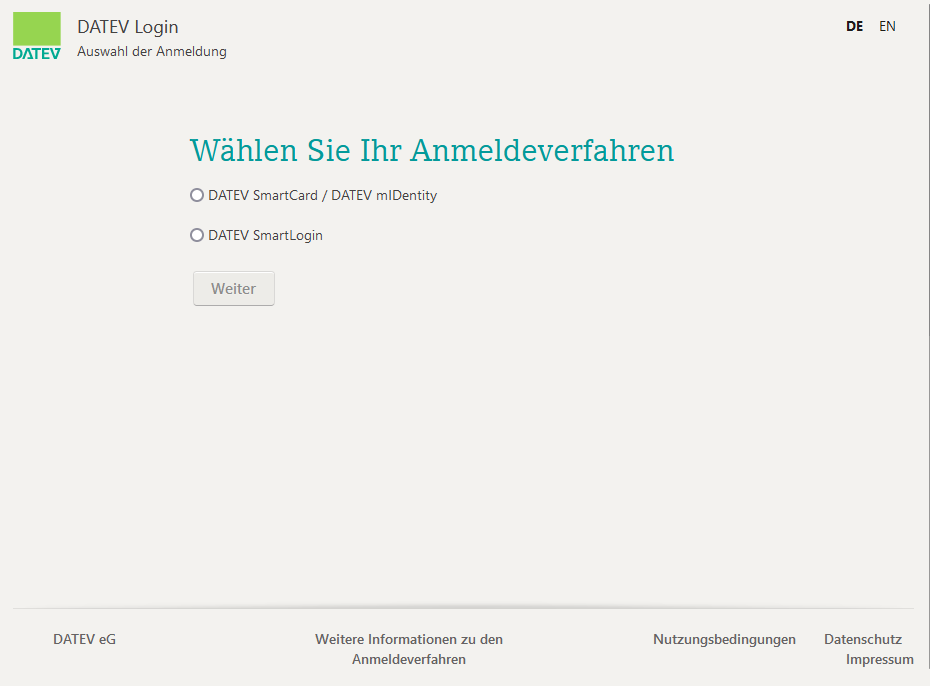This screenshot has width=930, height=686.
Task: Open Weitere Informationen zu den Anmeldeverfahren
Action: coord(408,649)
